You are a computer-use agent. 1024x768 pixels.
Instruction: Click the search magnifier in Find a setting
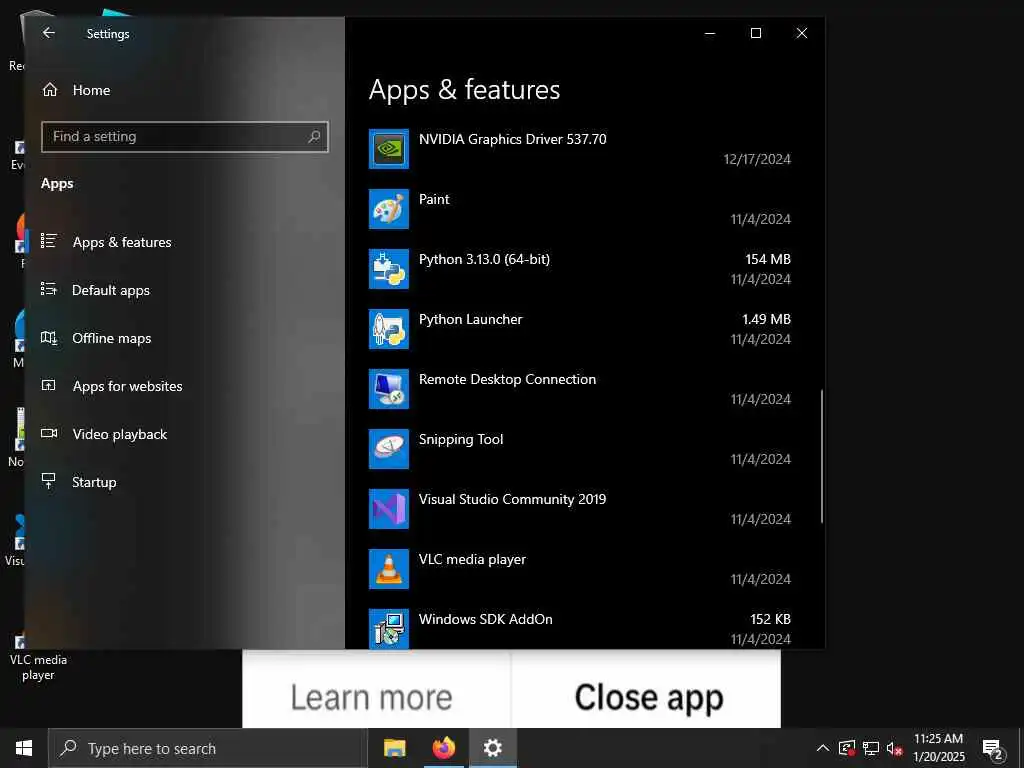pos(314,136)
